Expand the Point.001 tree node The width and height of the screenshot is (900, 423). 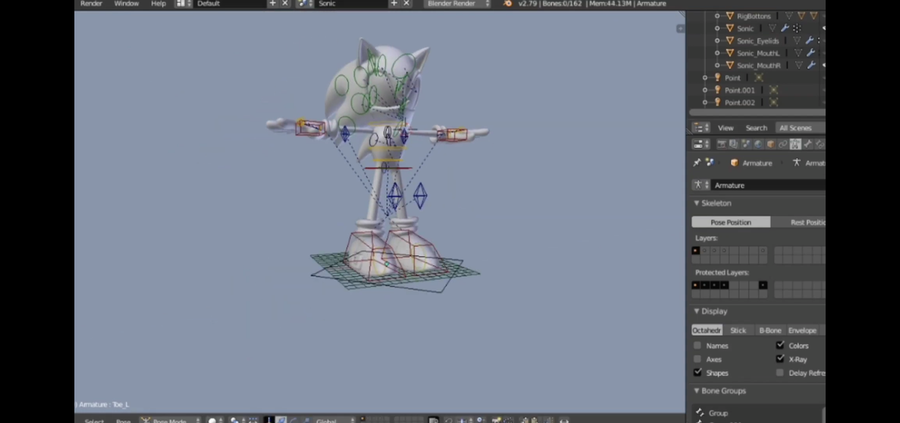[x=705, y=90]
